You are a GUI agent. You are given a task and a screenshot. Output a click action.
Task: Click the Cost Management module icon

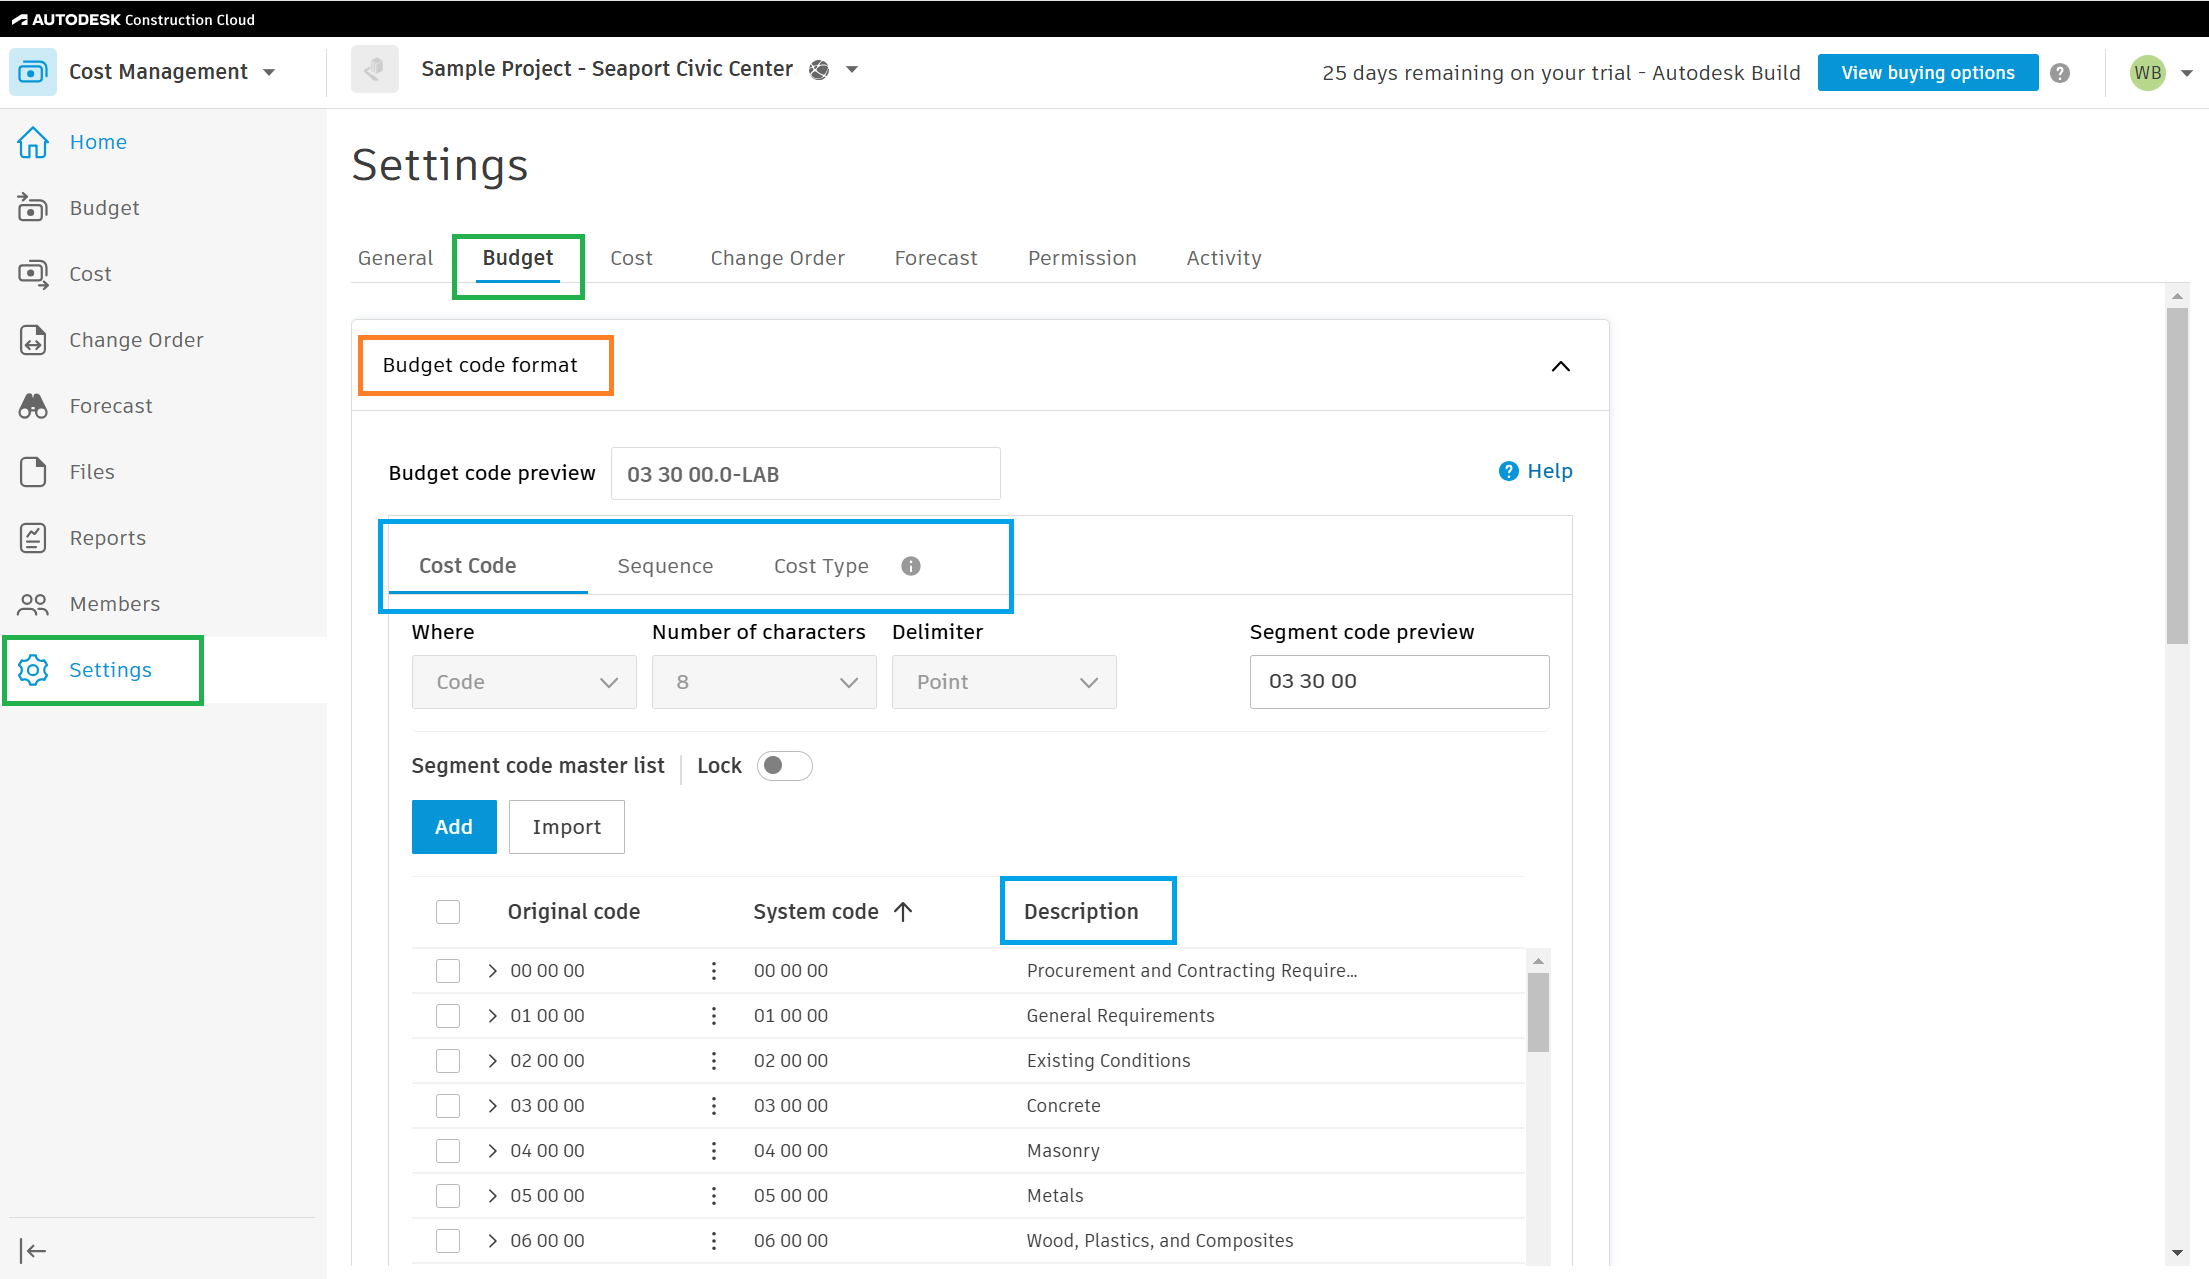pos(33,72)
